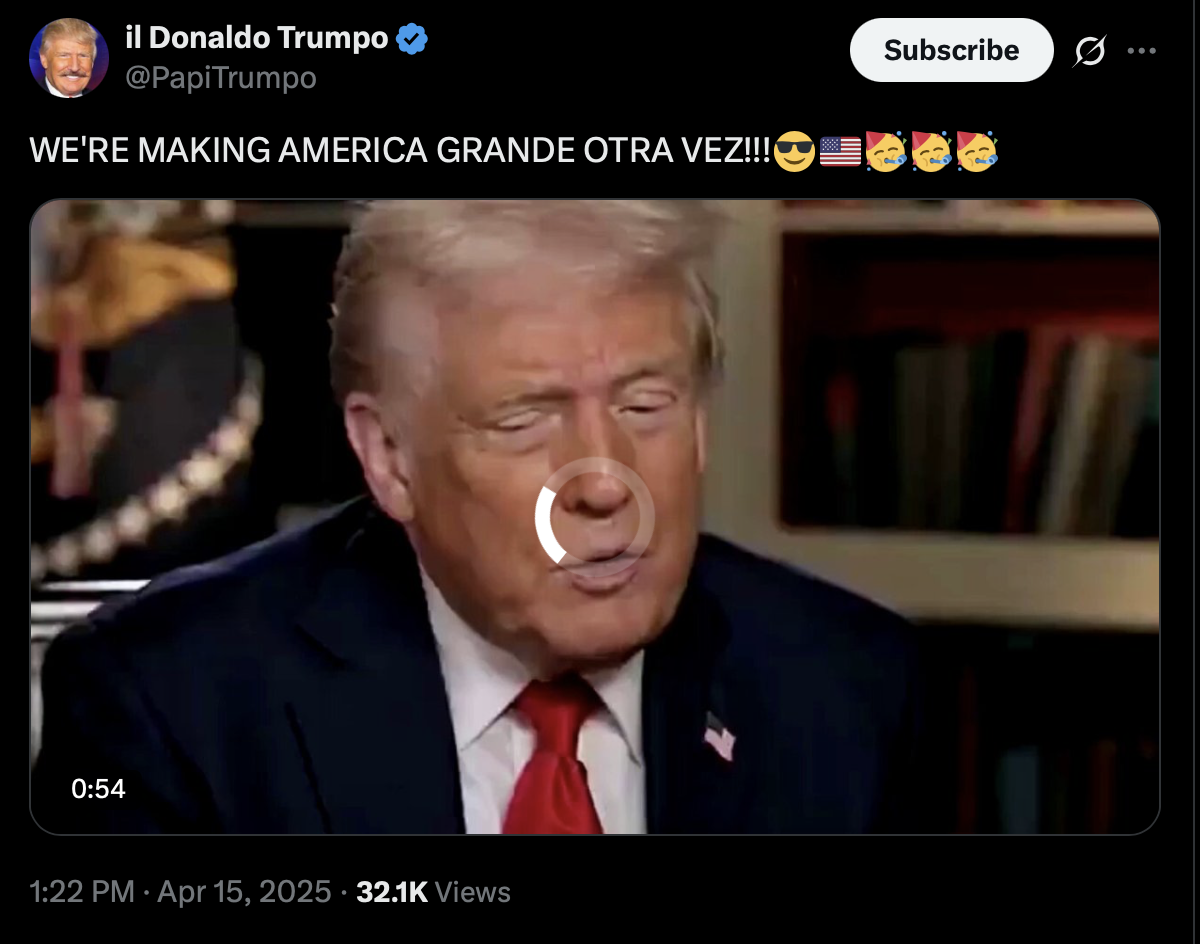Open the 1:22 PM timestamp link
1200x944 pixels.
click(x=83, y=892)
